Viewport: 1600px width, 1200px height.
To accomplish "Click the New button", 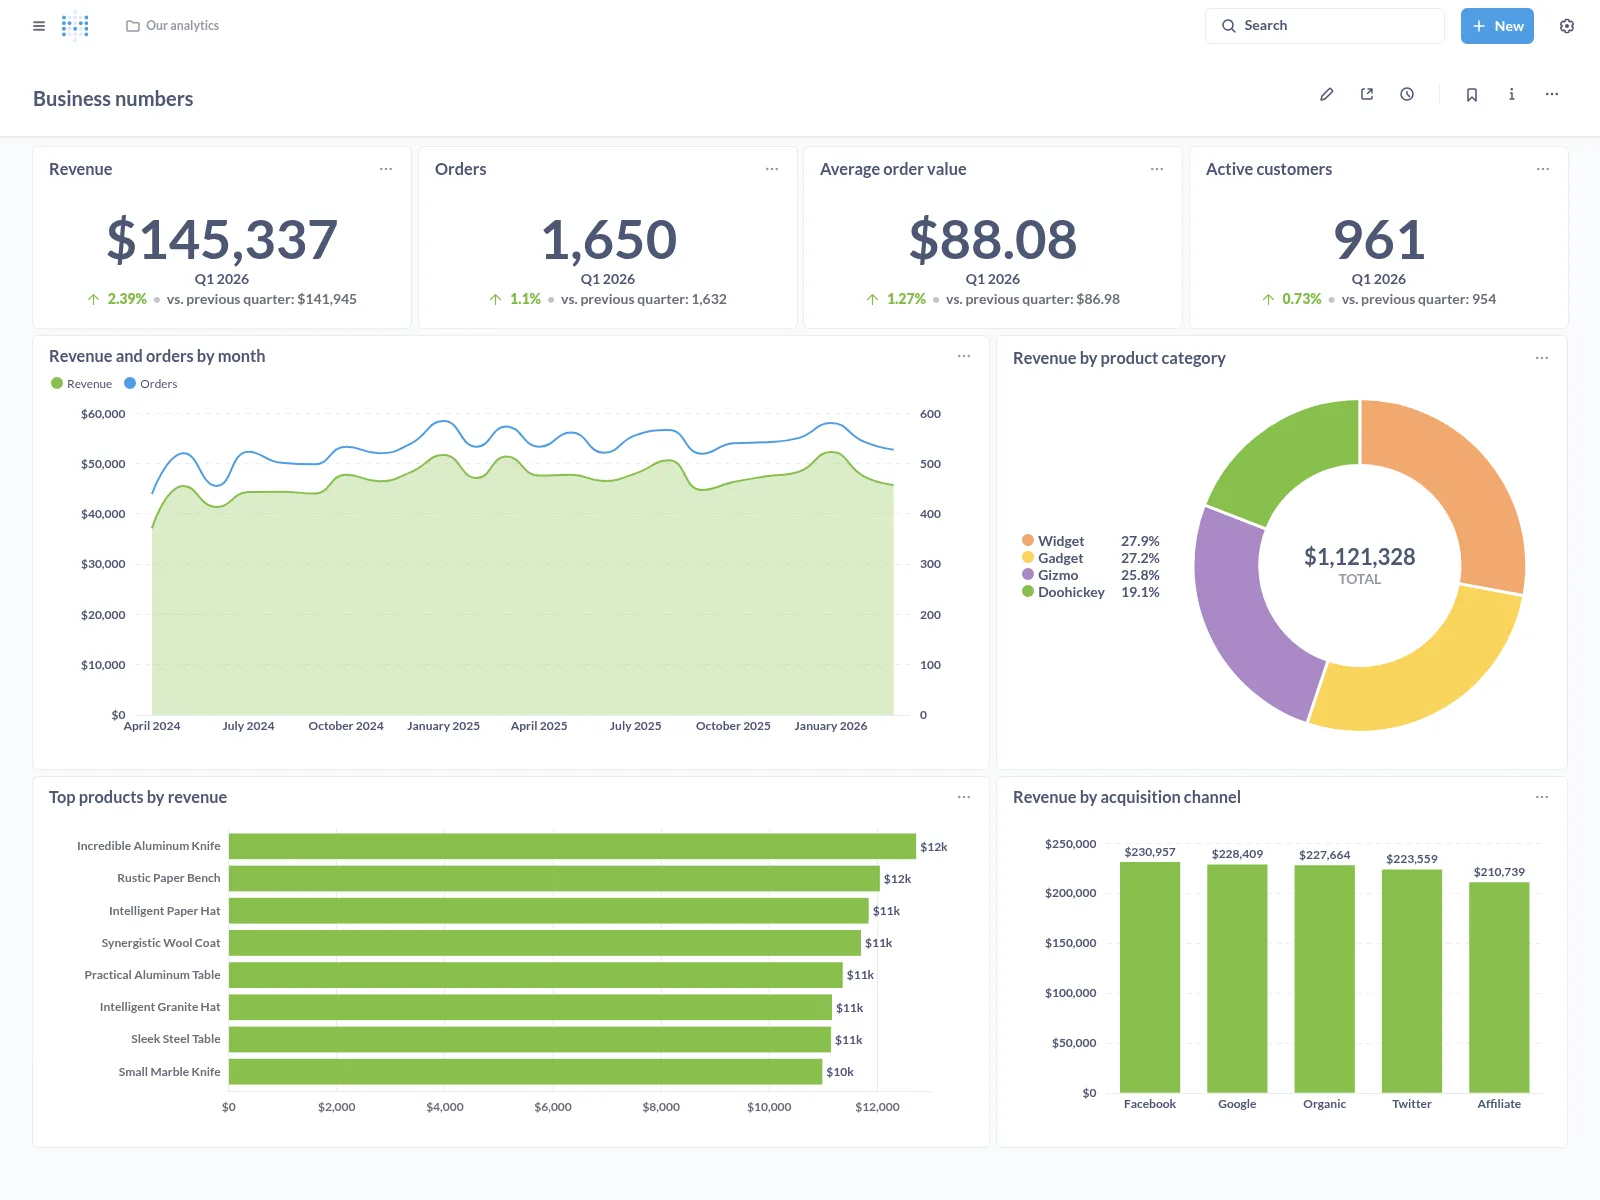I will tap(1497, 26).
